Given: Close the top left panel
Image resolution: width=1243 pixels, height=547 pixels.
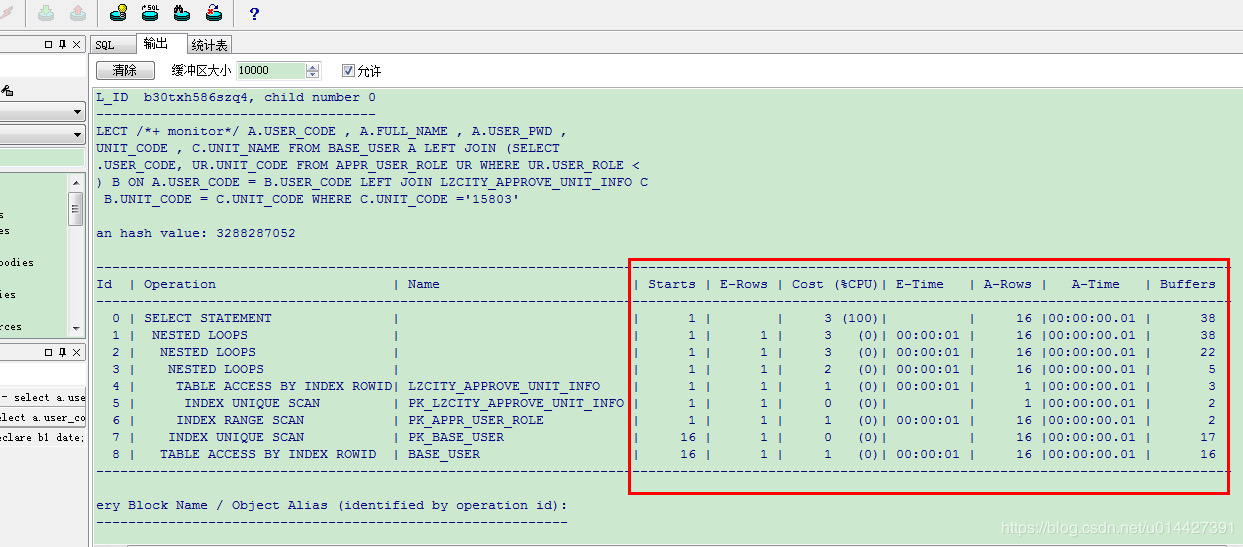Looking at the screenshot, I should [x=76, y=44].
